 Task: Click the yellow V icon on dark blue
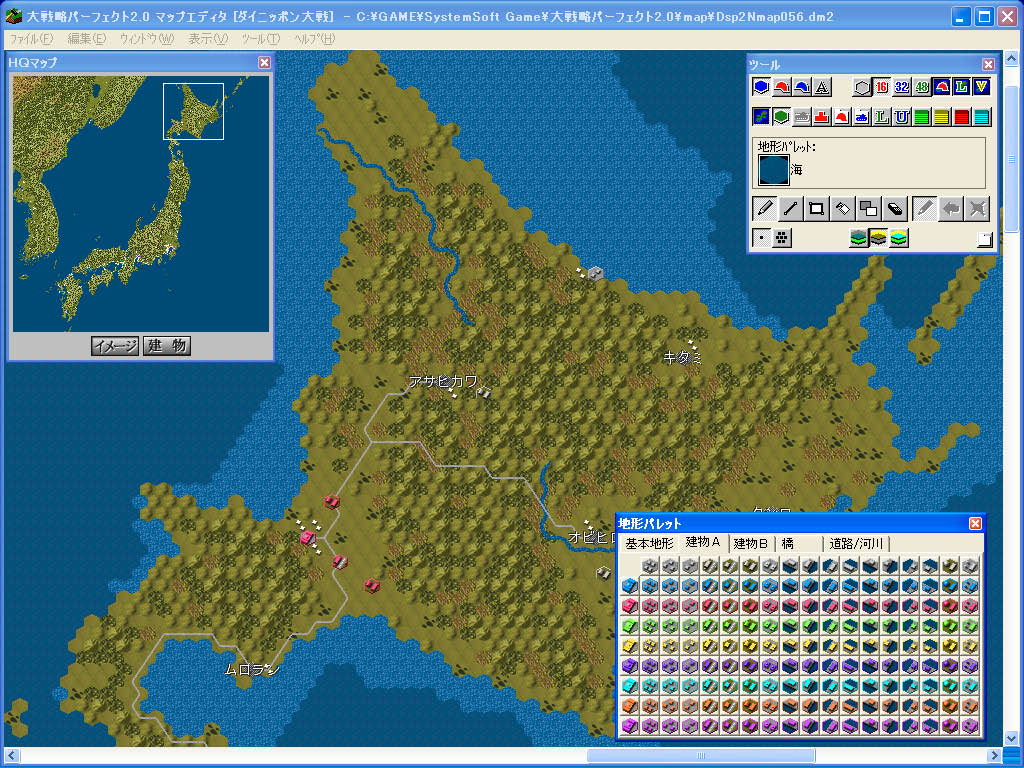(x=982, y=86)
